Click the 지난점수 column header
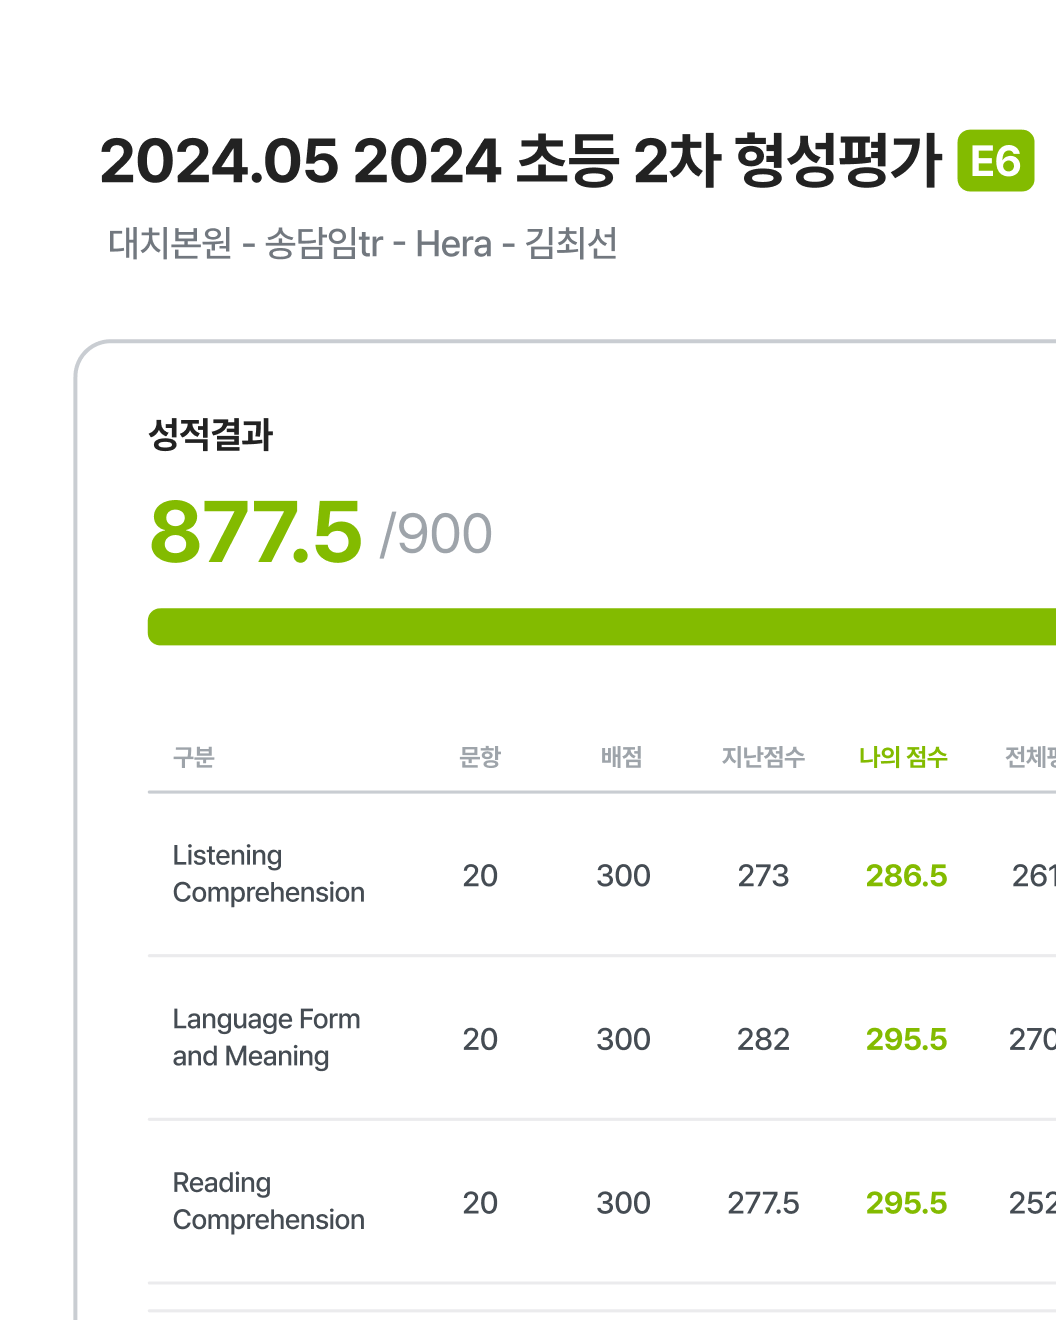Viewport: 1056px width, 1320px height. pyautogui.click(x=764, y=757)
